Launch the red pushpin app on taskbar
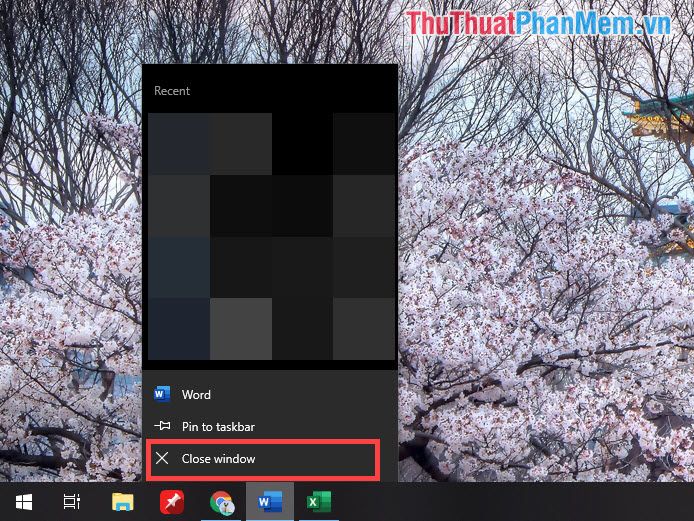Image resolution: width=694 pixels, height=521 pixels. [x=172, y=502]
